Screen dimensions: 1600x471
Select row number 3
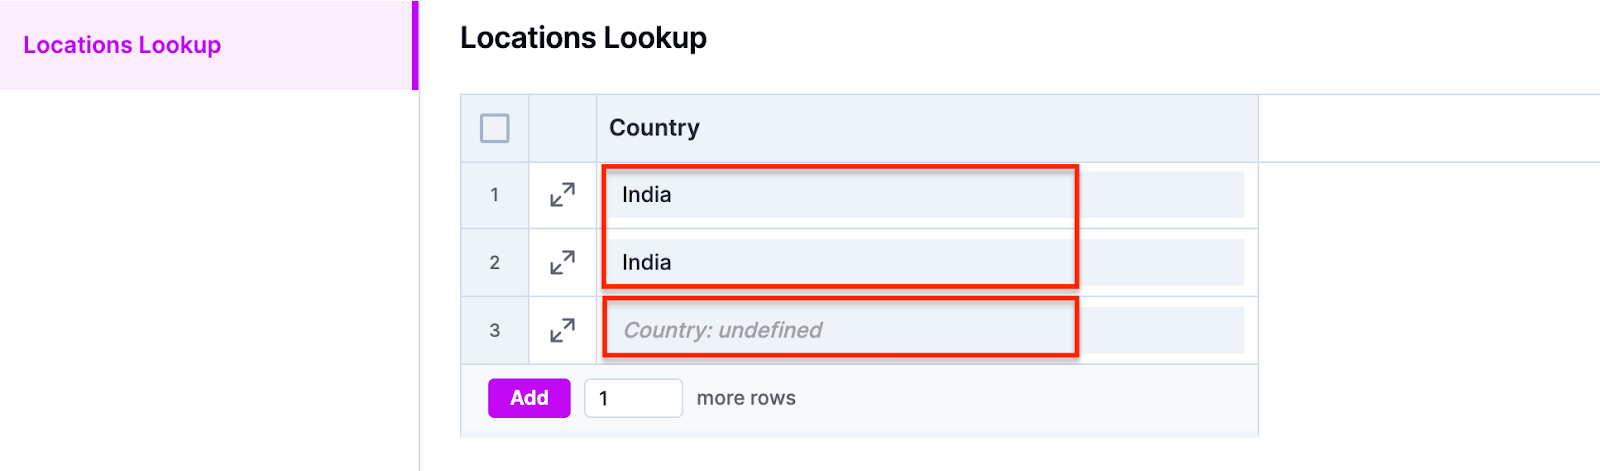(x=495, y=330)
